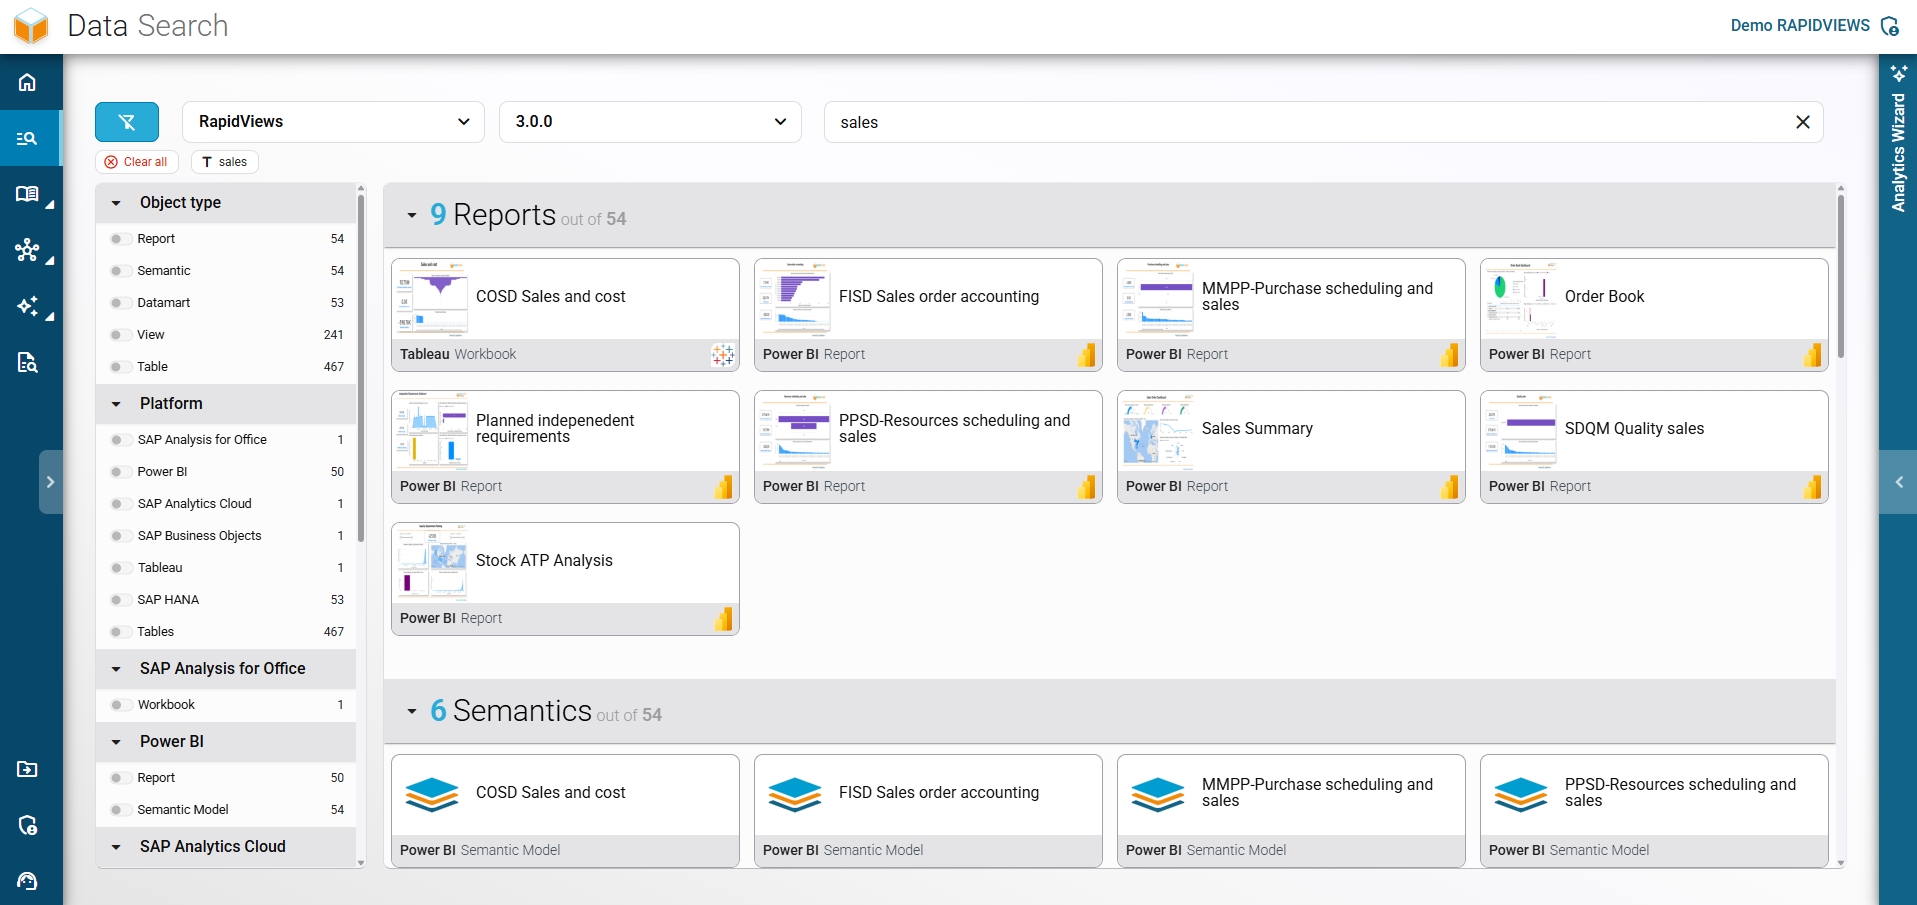
Task: Open SDQM Quality sales report
Action: coord(1654,446)
